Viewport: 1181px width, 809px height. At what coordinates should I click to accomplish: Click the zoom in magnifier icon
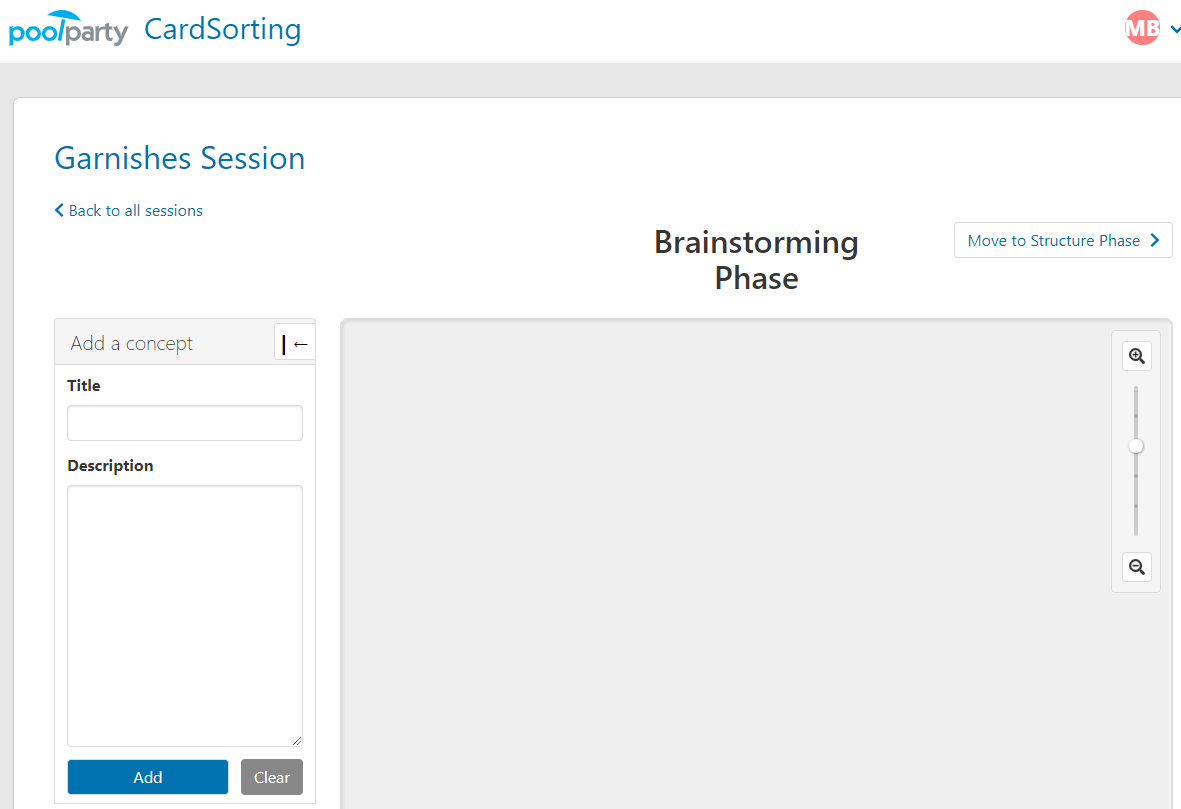click(x=1137, y=356)
